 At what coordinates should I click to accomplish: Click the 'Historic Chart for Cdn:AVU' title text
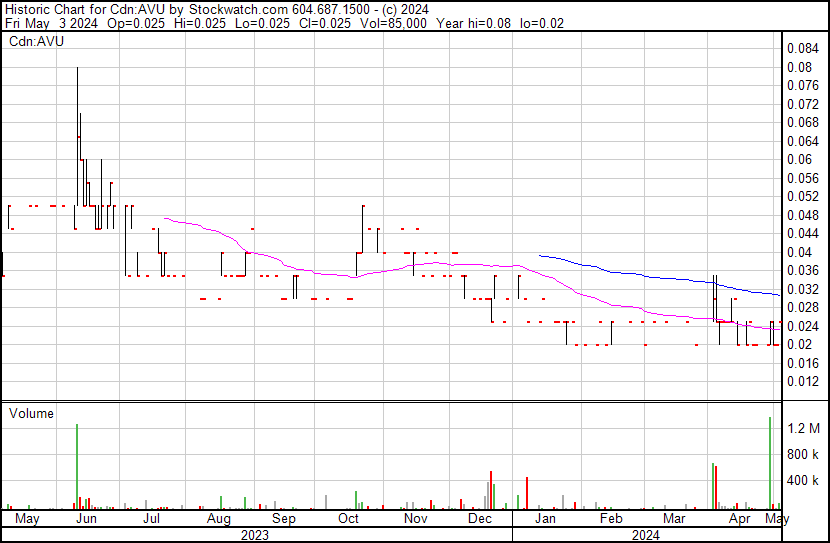85,10
